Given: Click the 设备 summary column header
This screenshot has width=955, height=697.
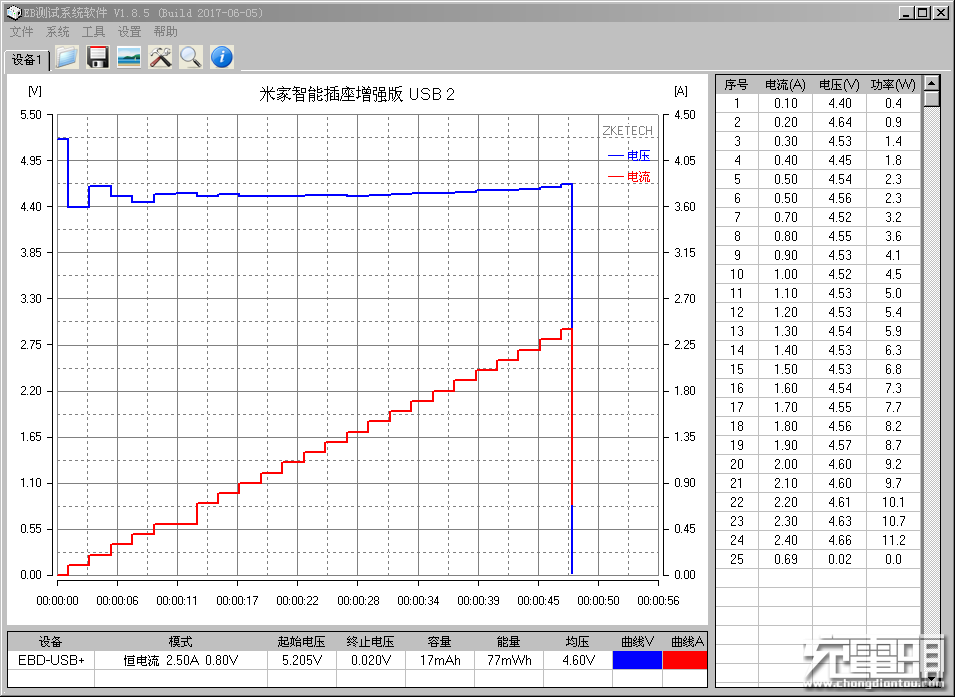Looking at the screenshot, I should pyautogui.click(x=51, y=642).
